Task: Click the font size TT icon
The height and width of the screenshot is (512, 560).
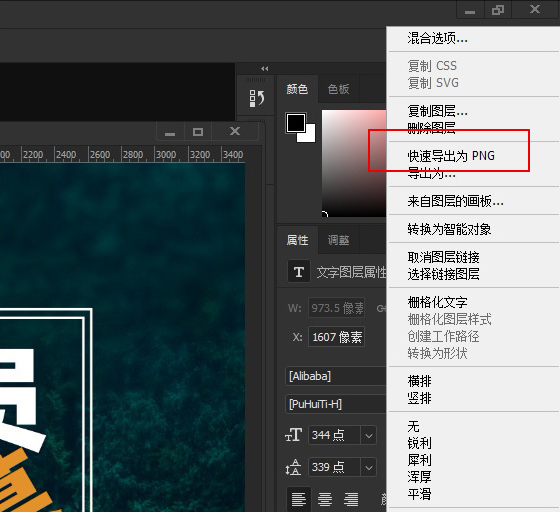Action: click(294, 435)
